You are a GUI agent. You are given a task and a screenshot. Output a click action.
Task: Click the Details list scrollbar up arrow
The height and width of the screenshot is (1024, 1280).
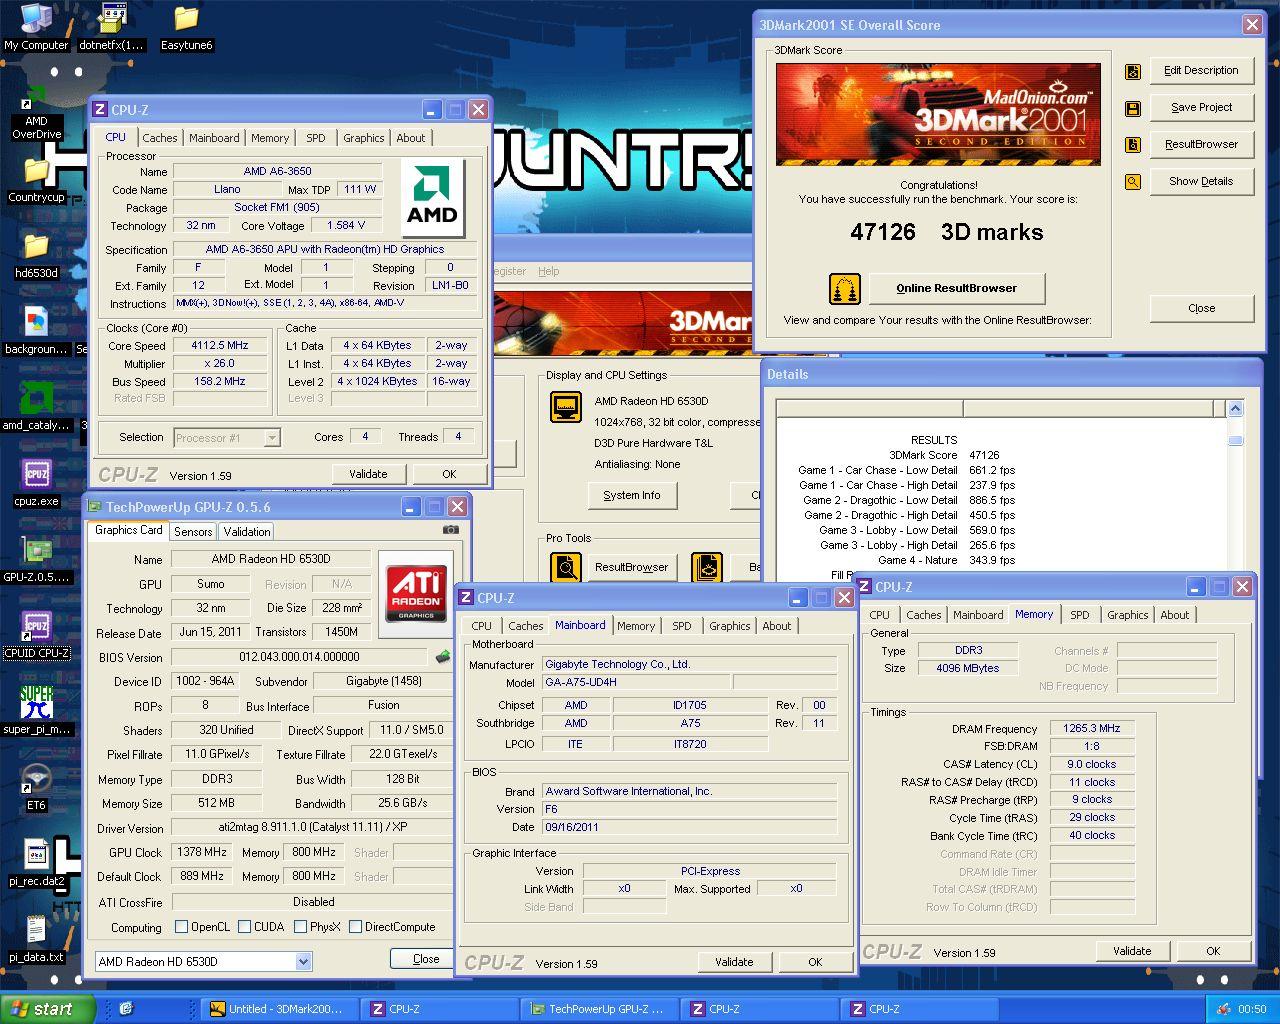(1235, 408)
